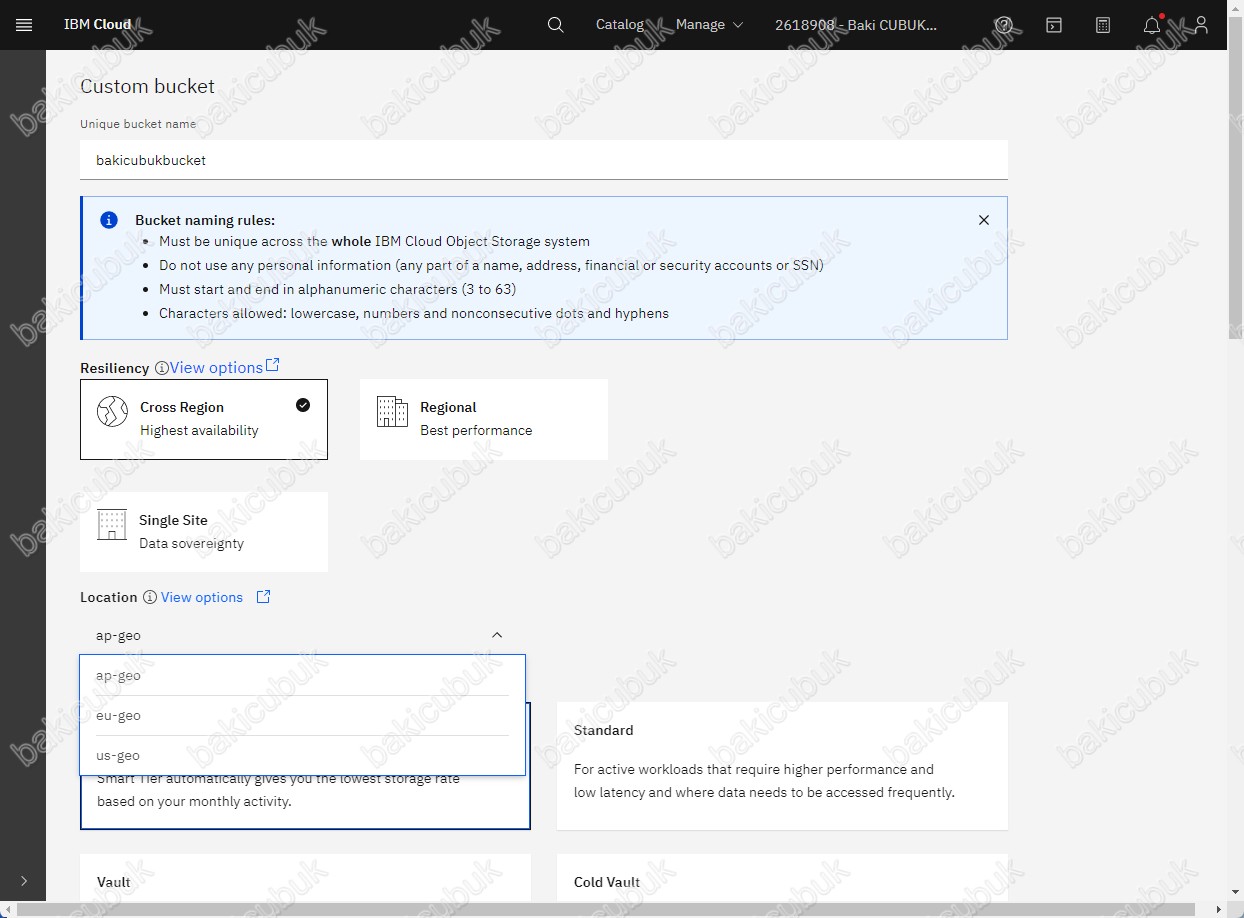Open the cost estimator calculator icon
The height and width of the screenshot is (918, 1244).
(x=1103, y=25)
